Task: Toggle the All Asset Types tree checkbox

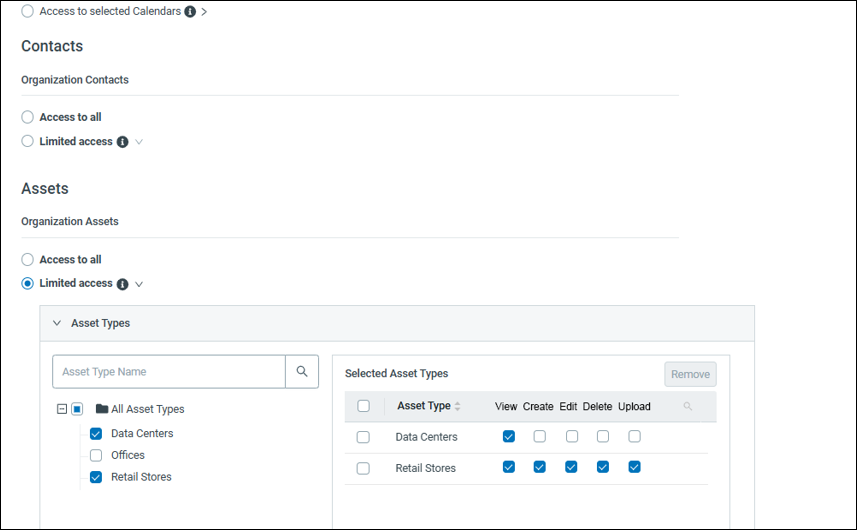Action: pos(77,409)
